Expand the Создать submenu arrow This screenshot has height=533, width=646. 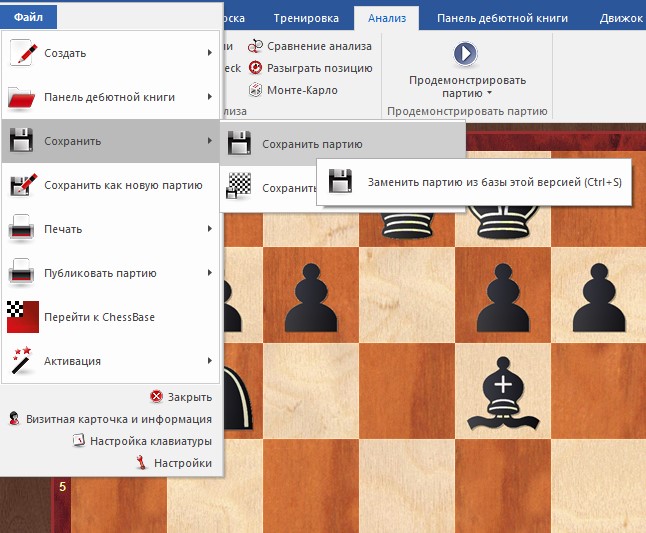(x=209, y=53)
